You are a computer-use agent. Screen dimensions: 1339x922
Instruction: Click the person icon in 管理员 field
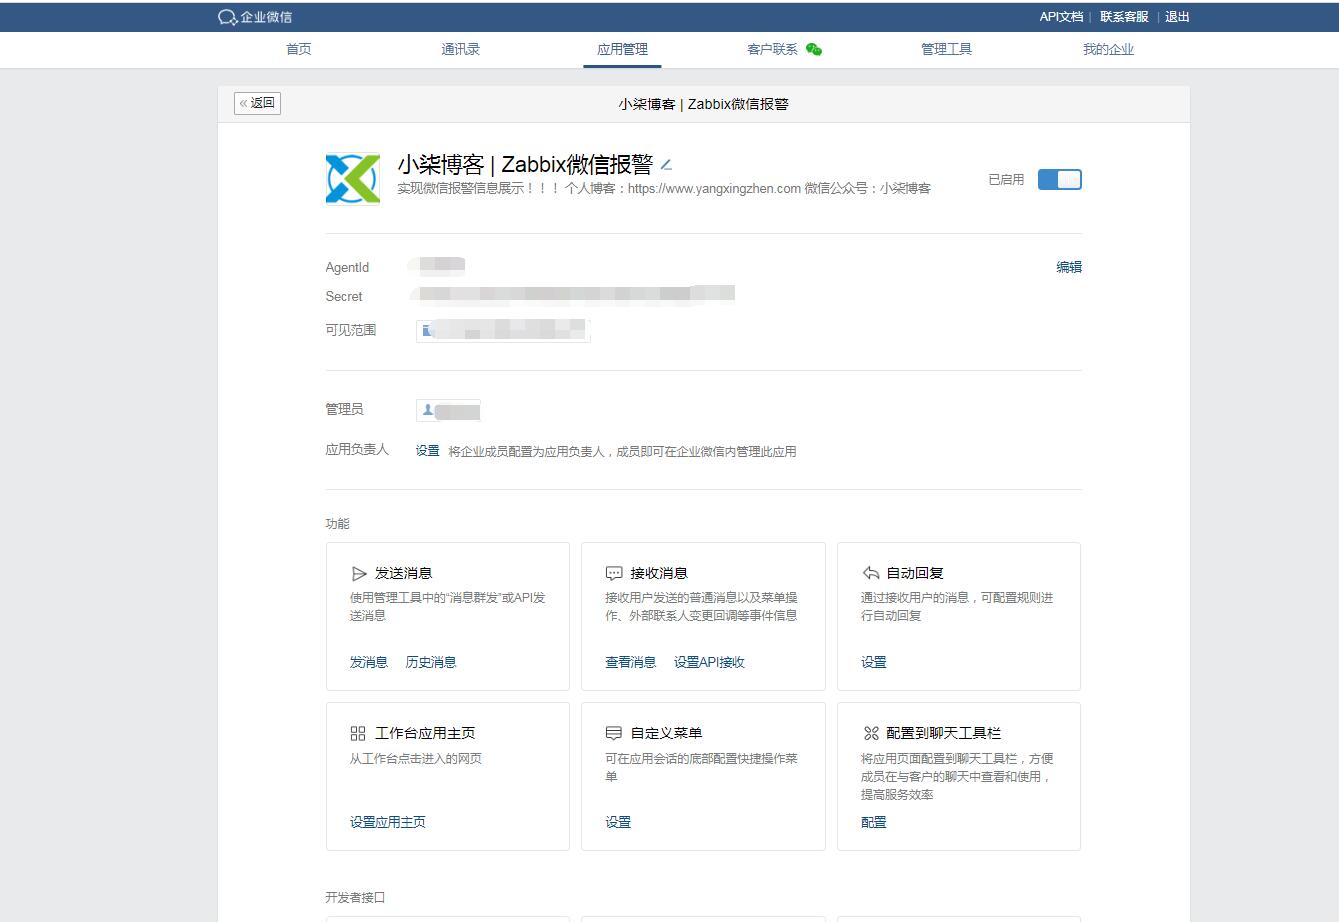428,410
